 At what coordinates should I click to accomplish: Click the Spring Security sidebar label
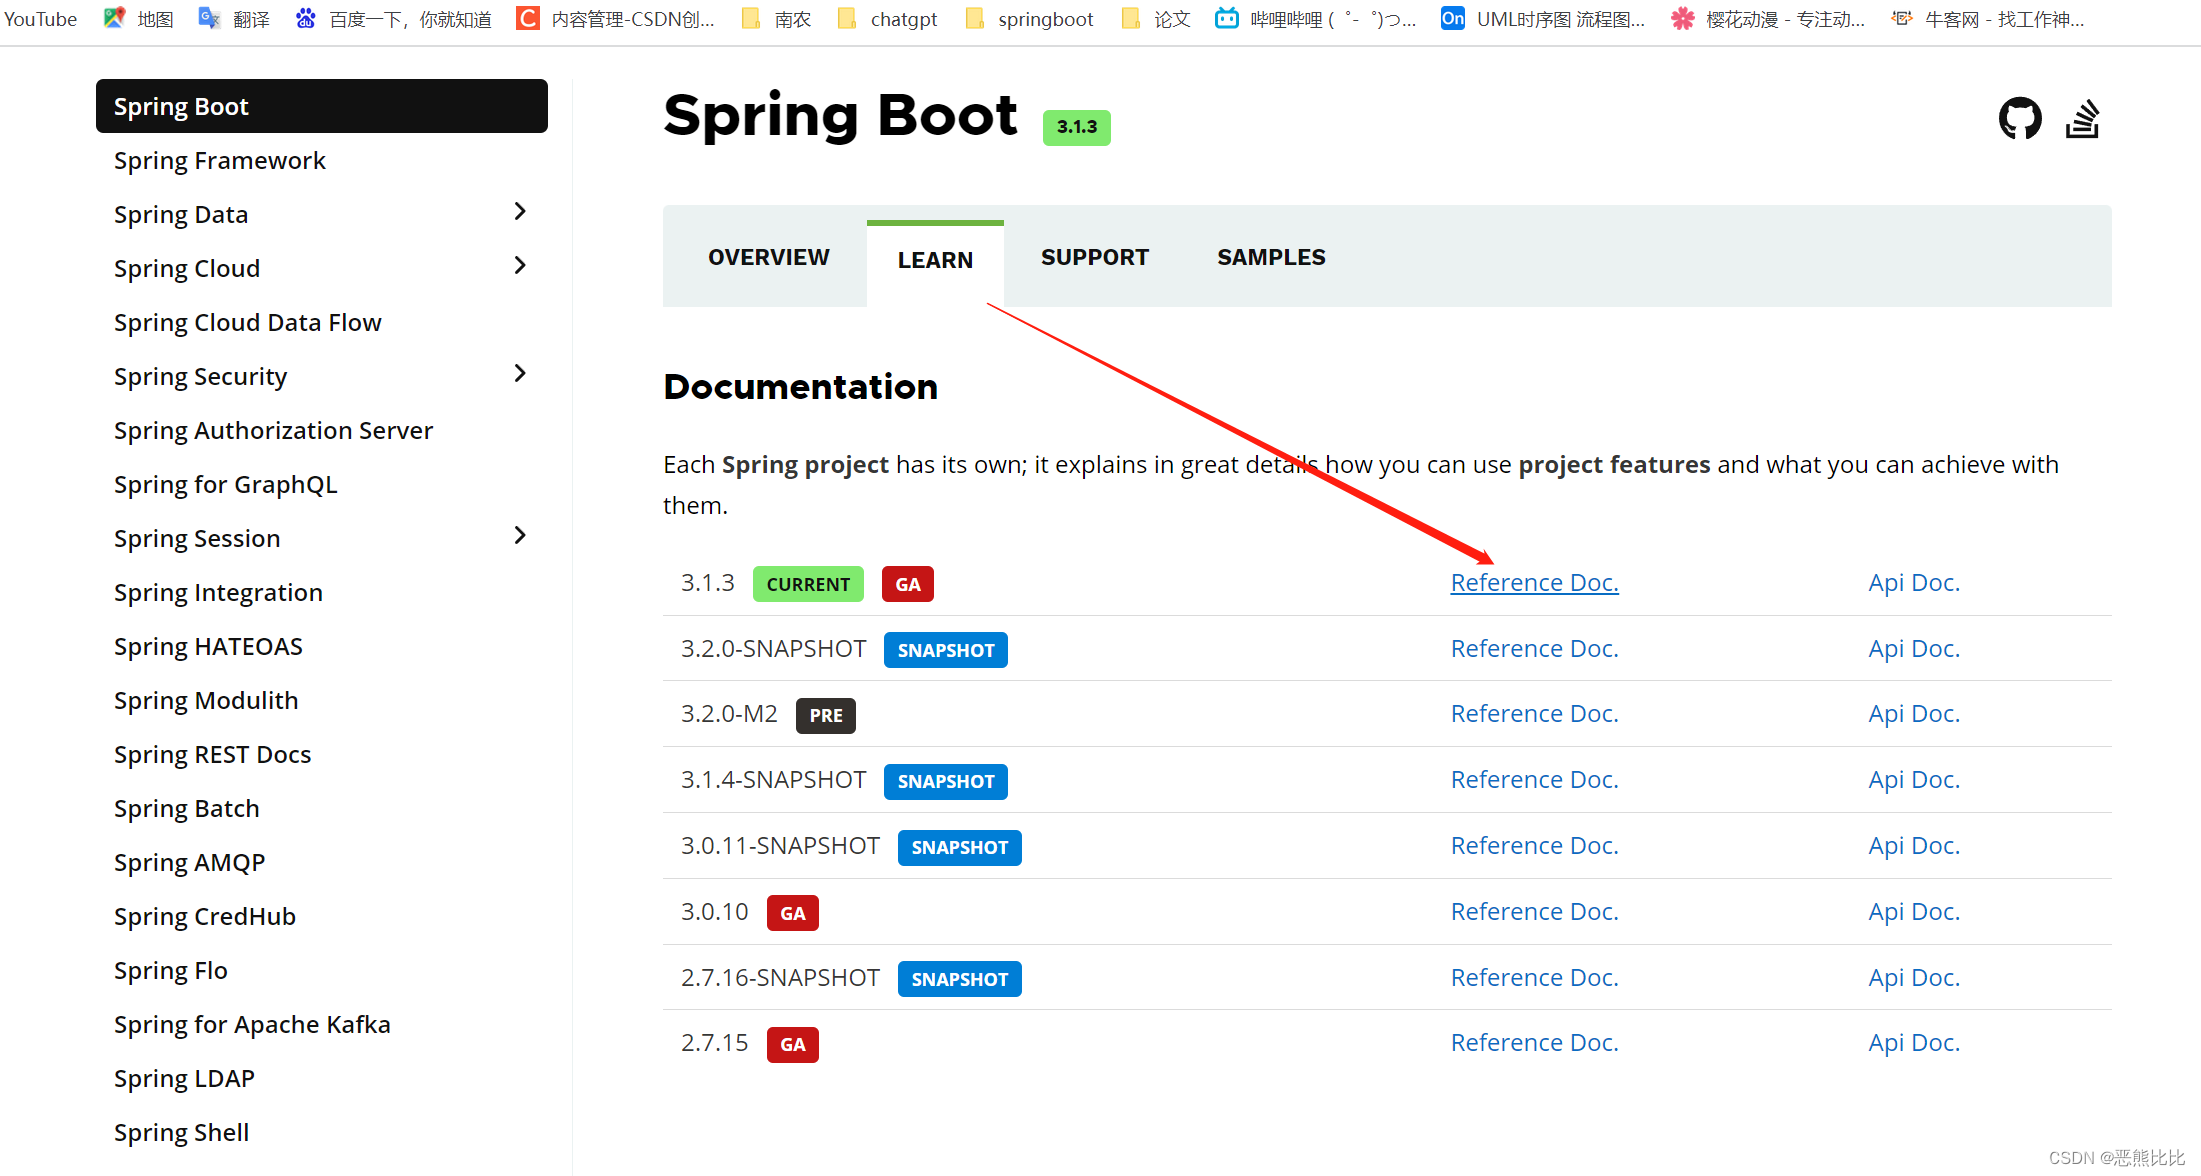pyautogui.click(x=200, y=377)
